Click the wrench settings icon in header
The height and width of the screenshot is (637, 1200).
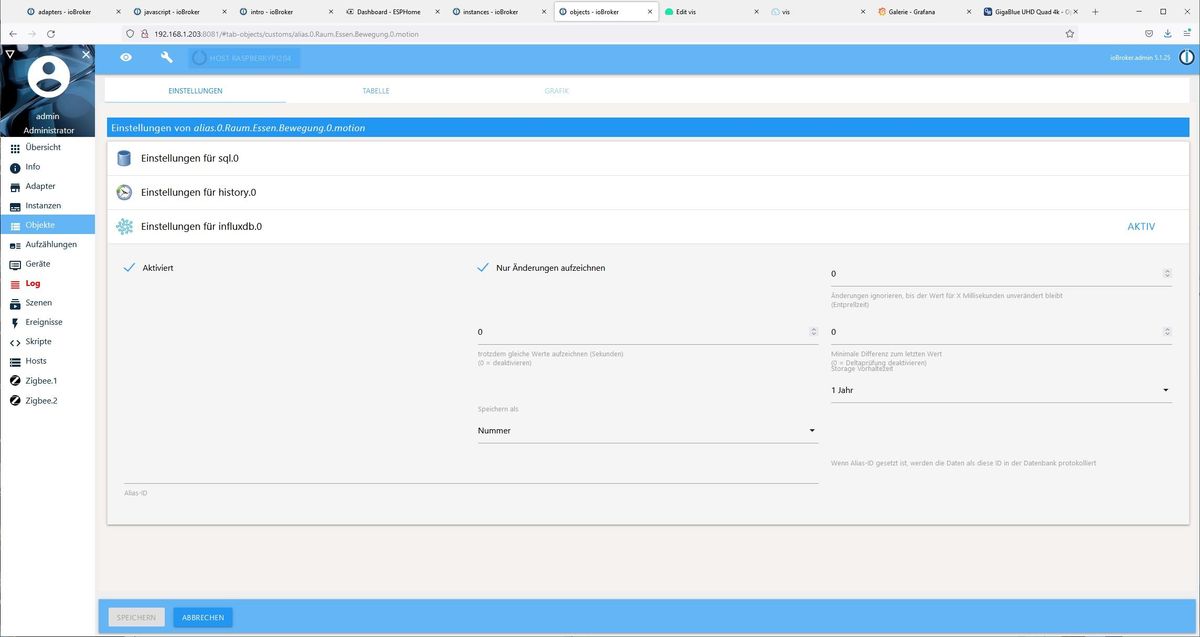167,58
